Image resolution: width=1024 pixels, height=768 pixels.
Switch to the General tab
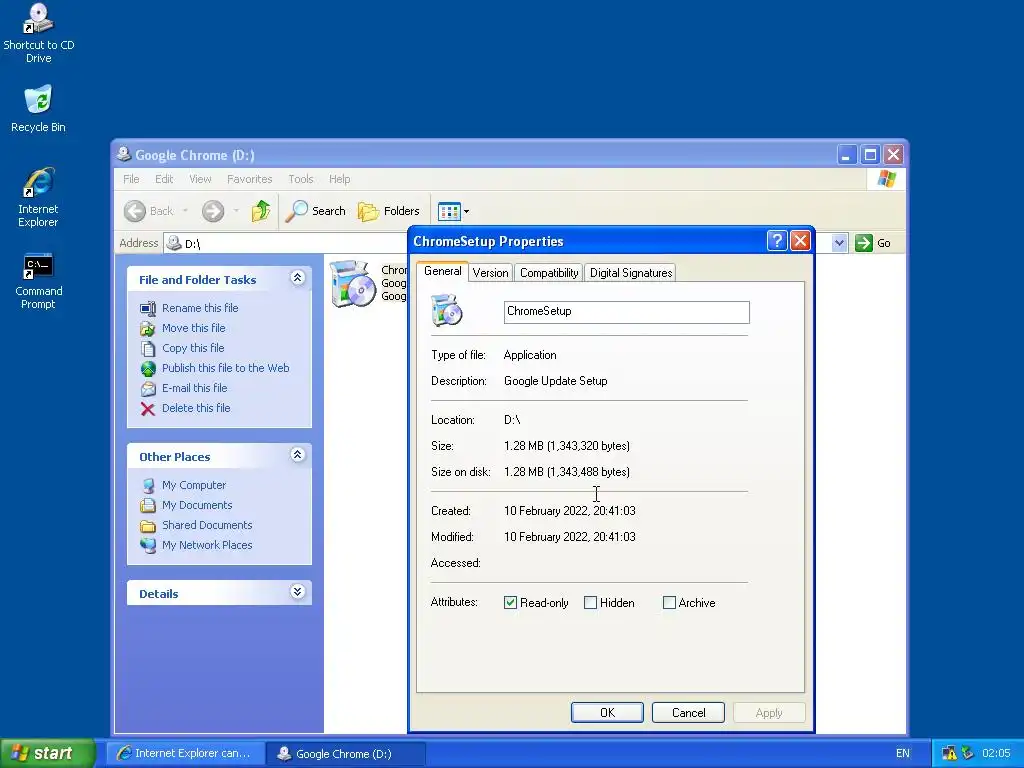[x=442, y=271]
